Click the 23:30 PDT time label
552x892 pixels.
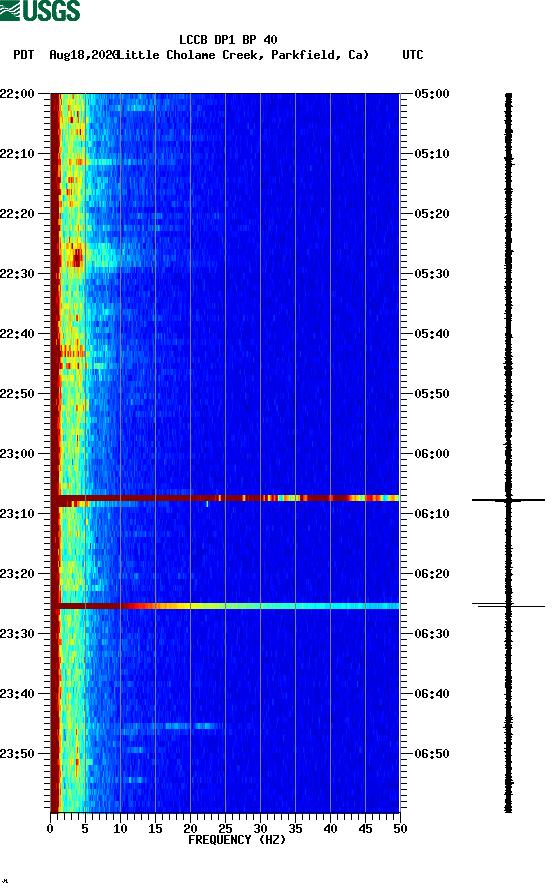point(17,634)
